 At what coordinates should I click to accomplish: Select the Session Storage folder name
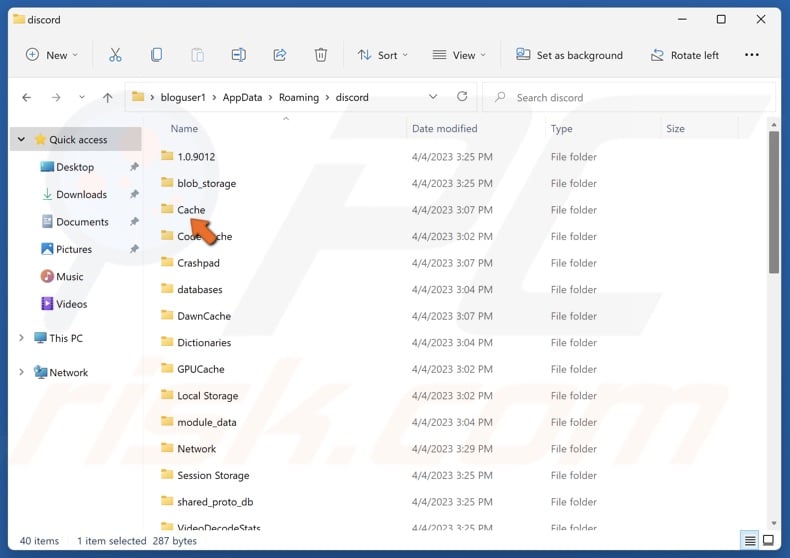213,475
